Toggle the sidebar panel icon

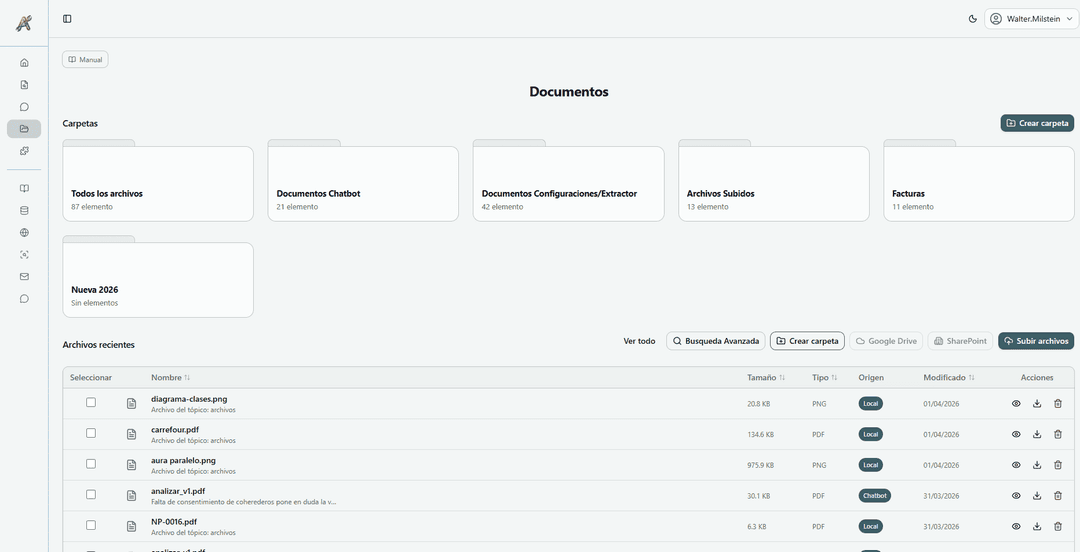67,19
